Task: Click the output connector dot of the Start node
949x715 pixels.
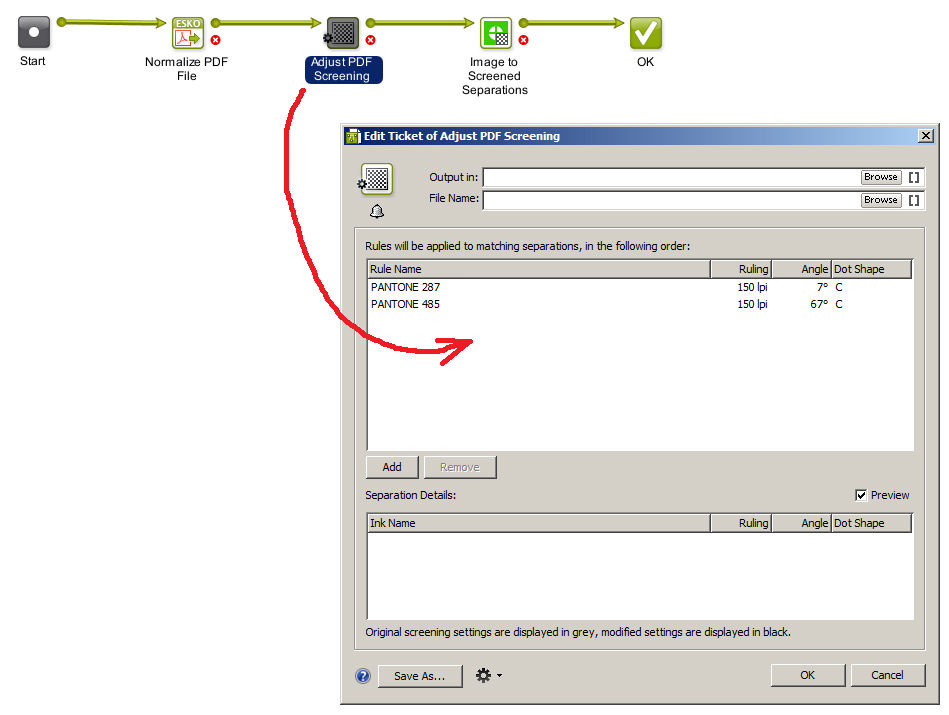Action: click(x=61, y=22)
